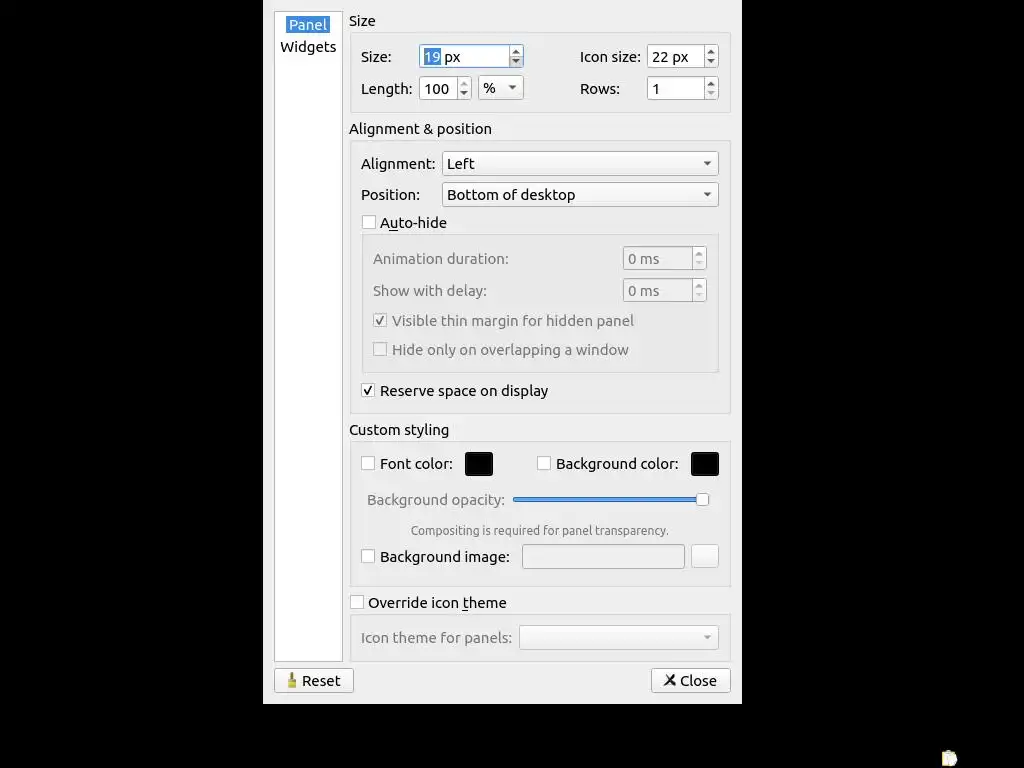Click the Reset button
This screenshot has height=768, width=1024.
(314, 680)
